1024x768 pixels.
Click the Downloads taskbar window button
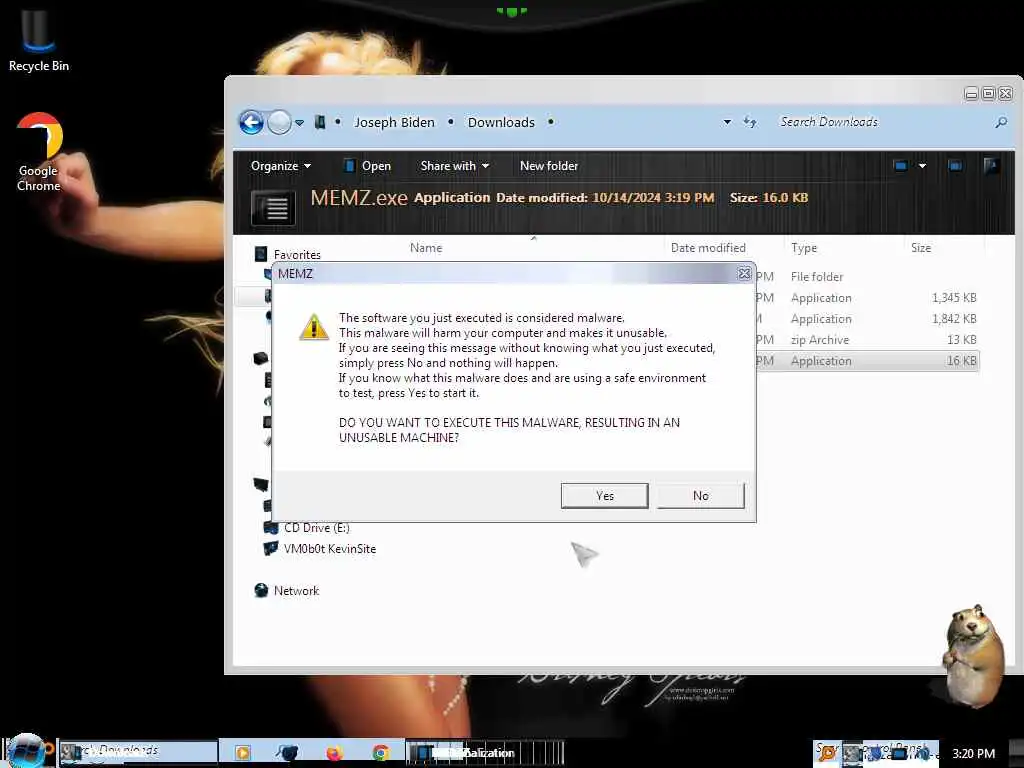pyautogui.click(x=138, y=752)
